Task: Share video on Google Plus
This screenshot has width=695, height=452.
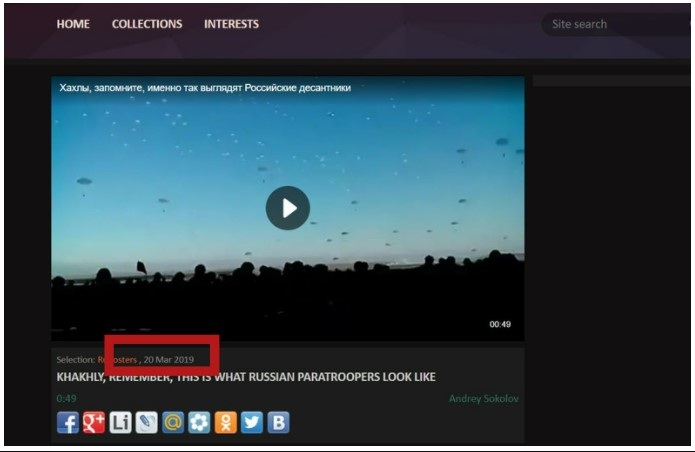Action: (94, 422)
